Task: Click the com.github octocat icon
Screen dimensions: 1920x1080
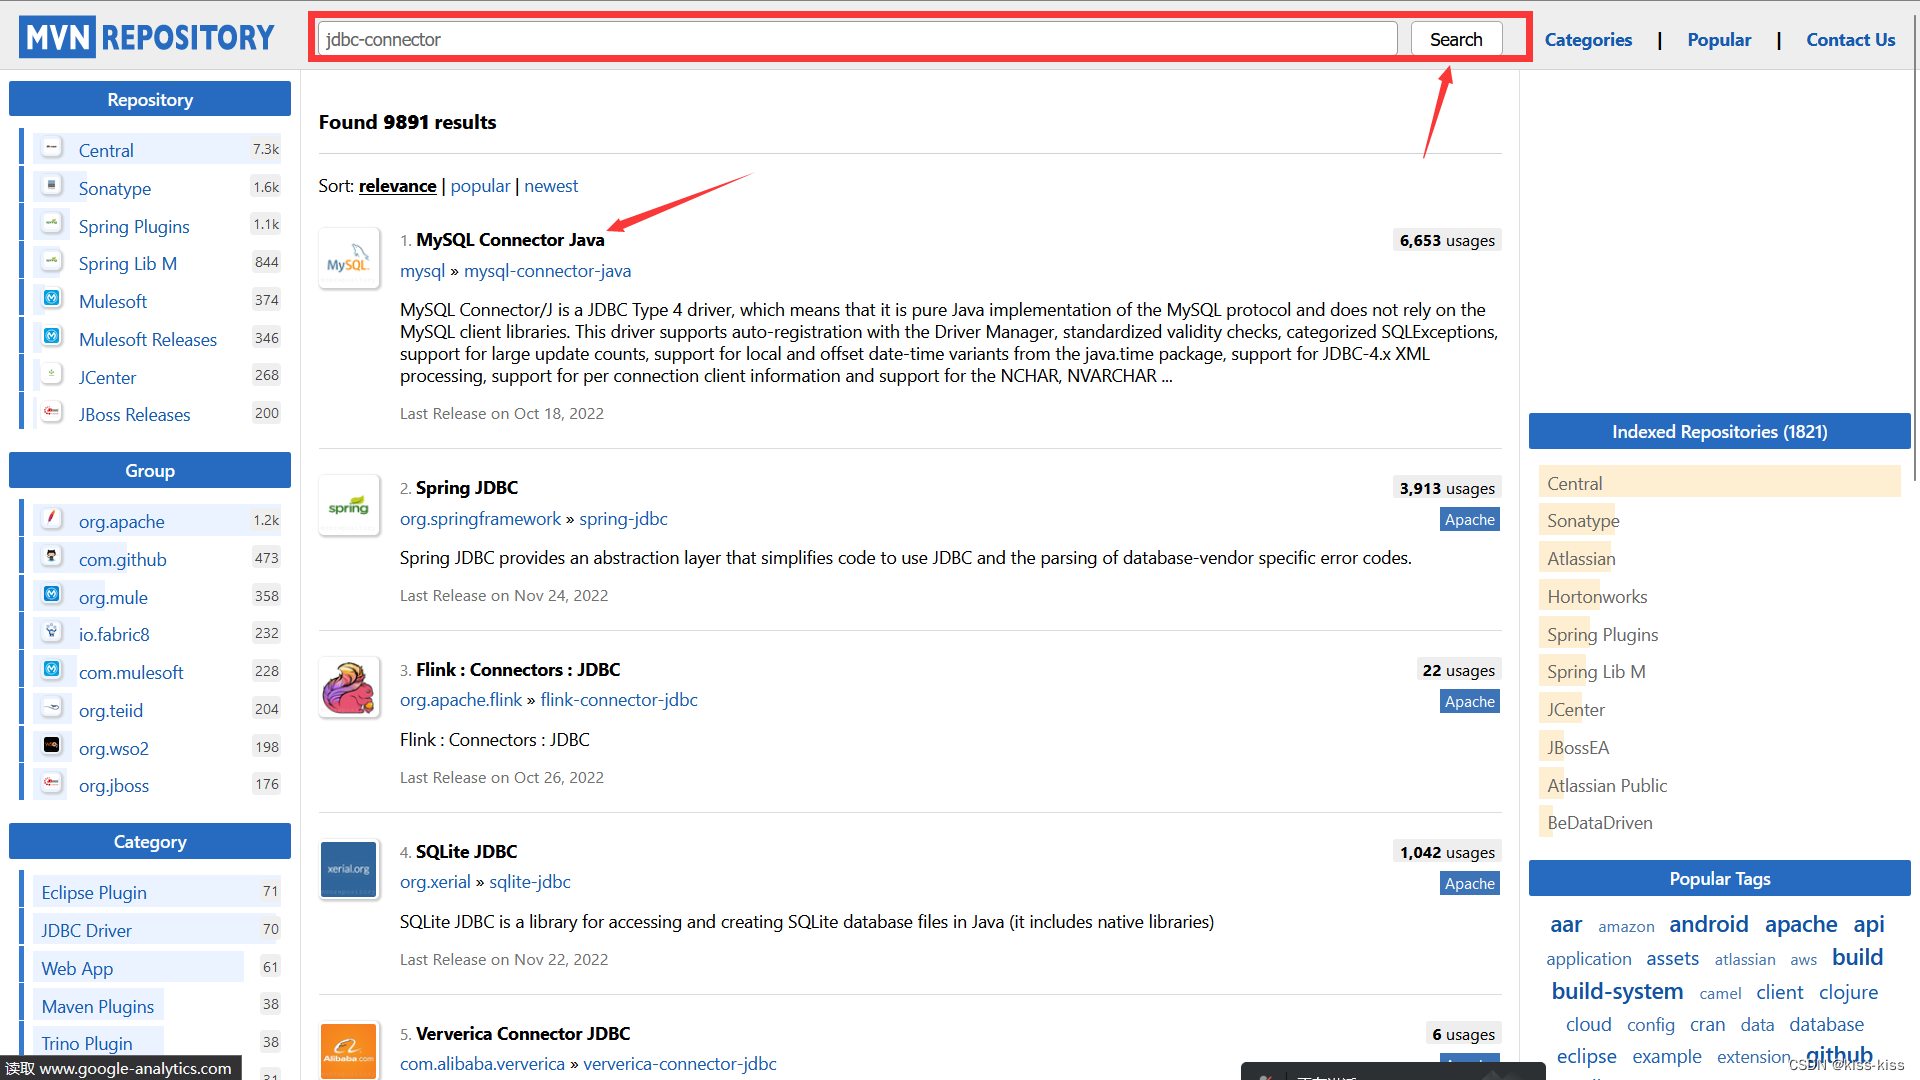Action: [52, 557]
